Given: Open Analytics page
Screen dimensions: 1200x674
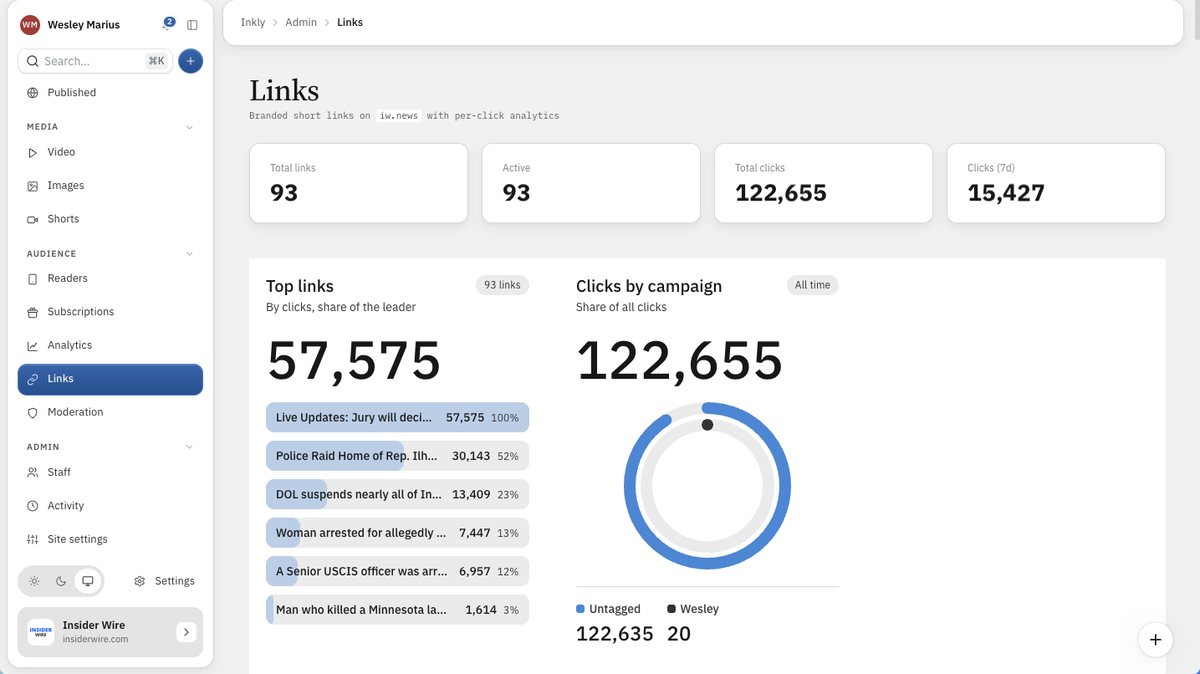Looking at the screenshot, I should coord(110,346).
